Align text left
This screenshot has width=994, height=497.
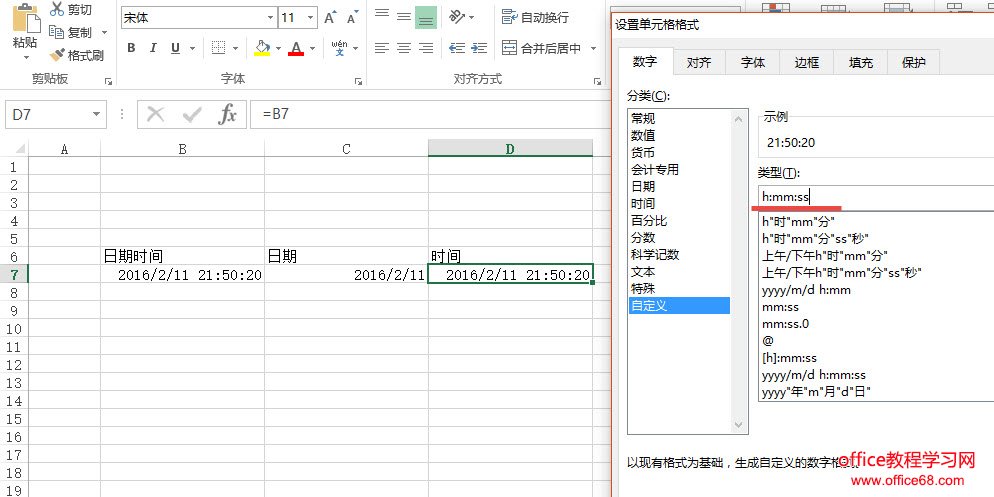pyautogui.click(x=382, y=48)
